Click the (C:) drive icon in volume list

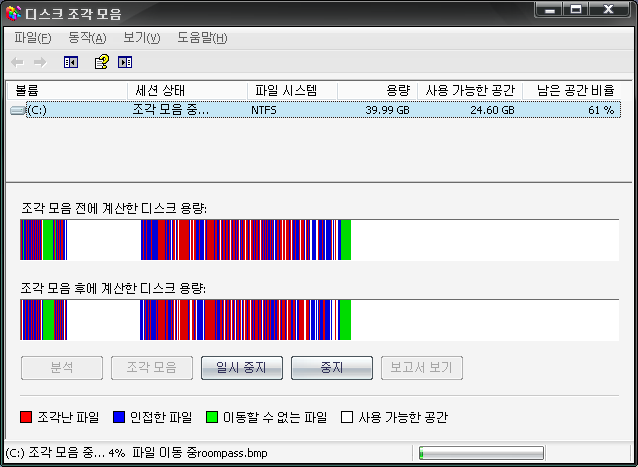tap(18, 110)
